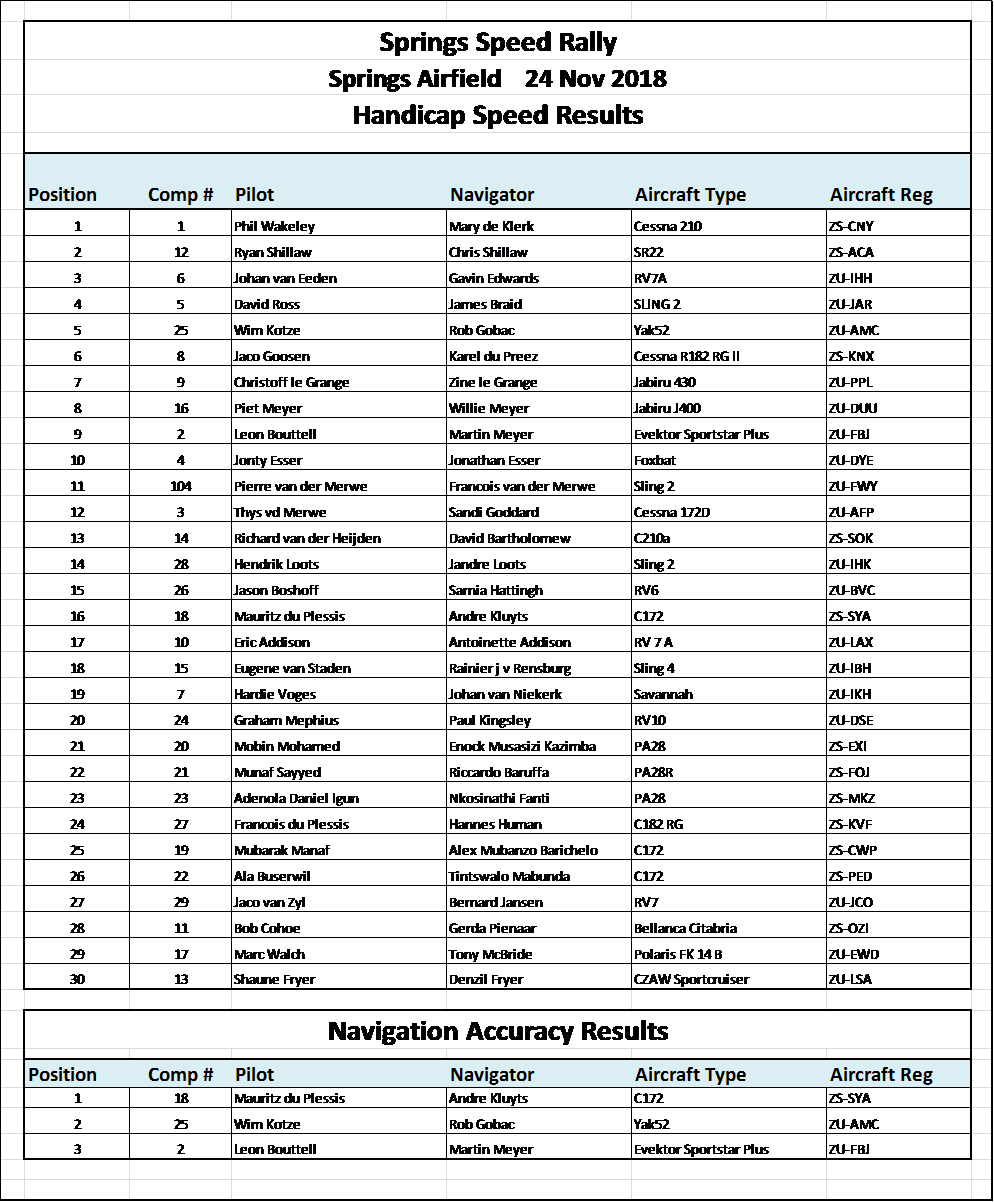Select position 1 cell in Handicap Speed table
The image size is (994, 1202).
pos(78,227)
